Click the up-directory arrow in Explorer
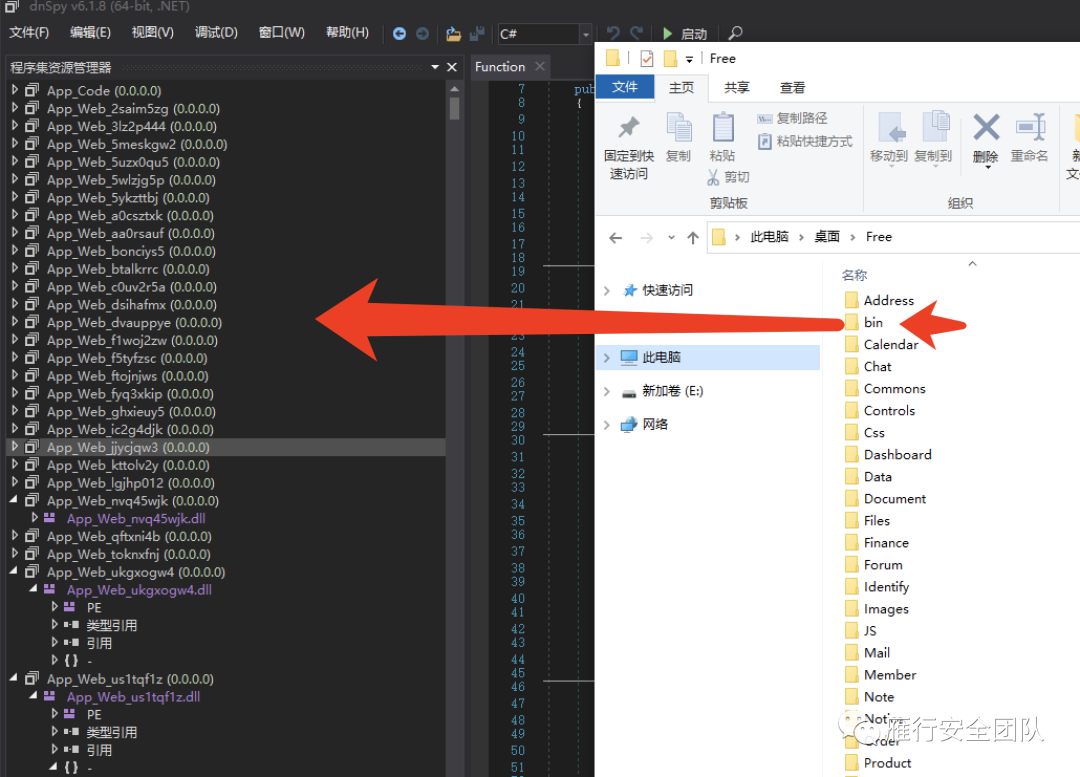Viewport: 1080px width, 777px height. [692, 238]
